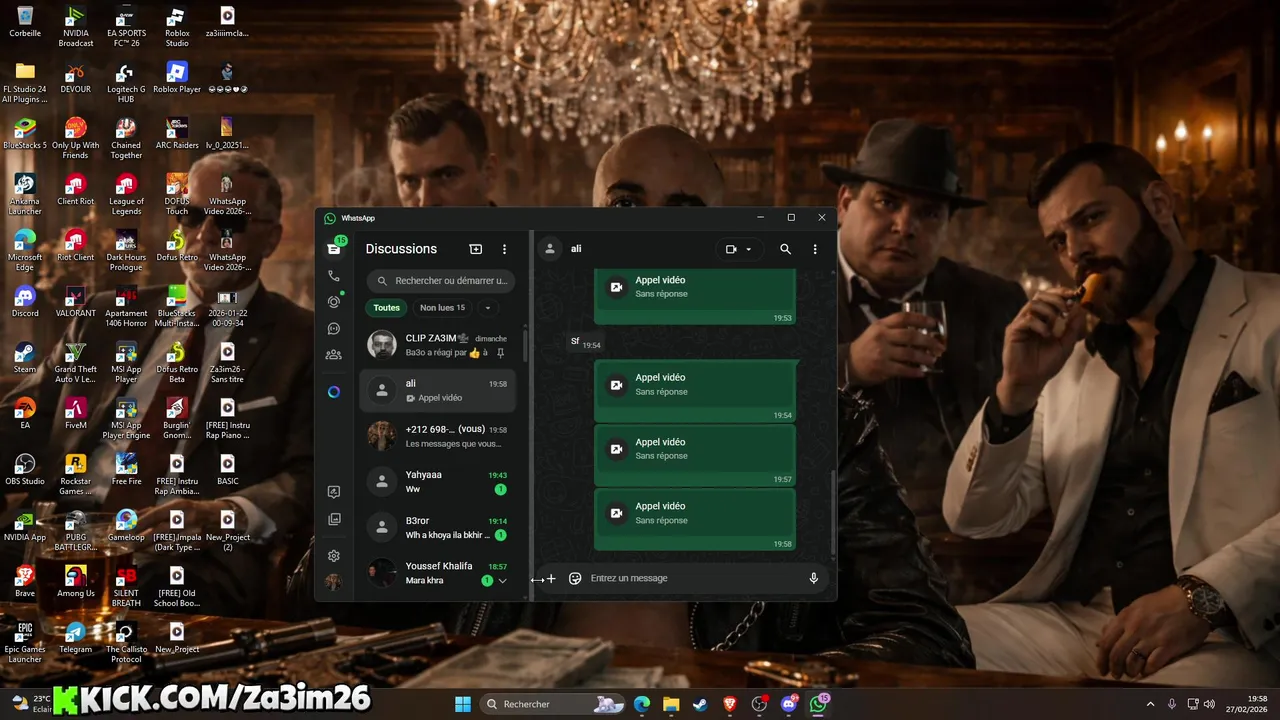This screenshot has height=720, width=1280.
Task: Open the +212 698 (vous) conversation
Action: tap(438, 436)
